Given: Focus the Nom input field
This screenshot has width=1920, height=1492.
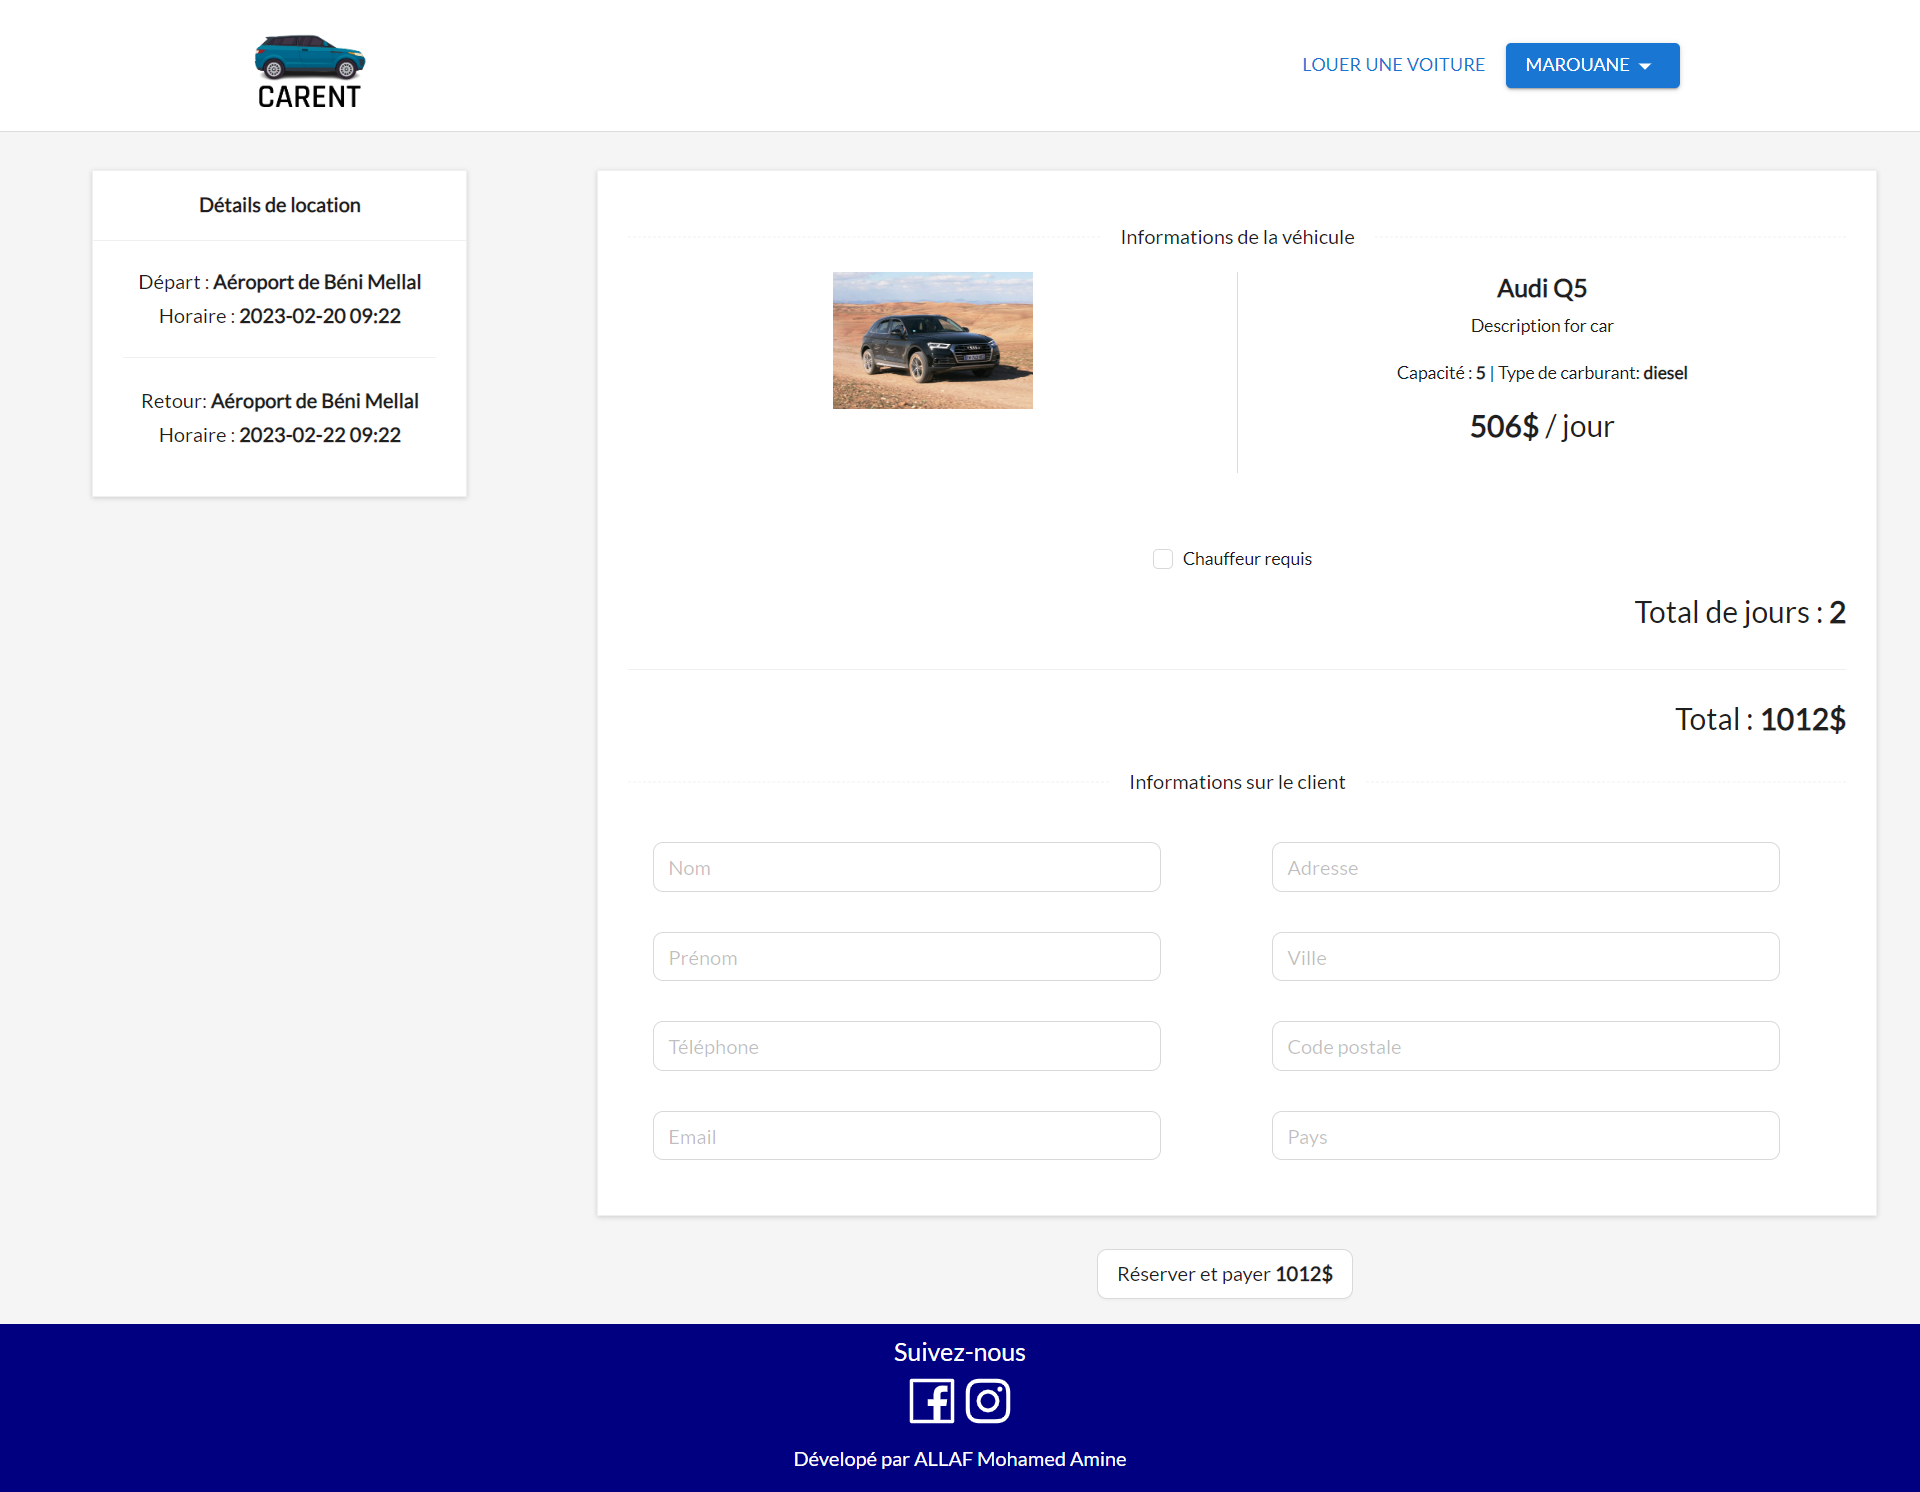Looking at the screenshot, I should coord(906,867).
